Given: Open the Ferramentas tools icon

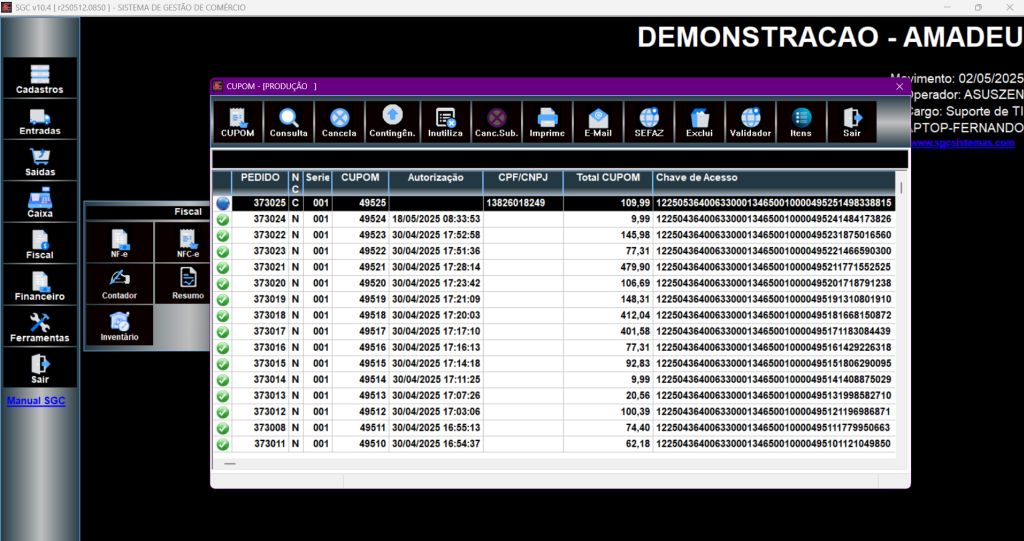Looking at the screenshot, I should (x=40, y=327).
